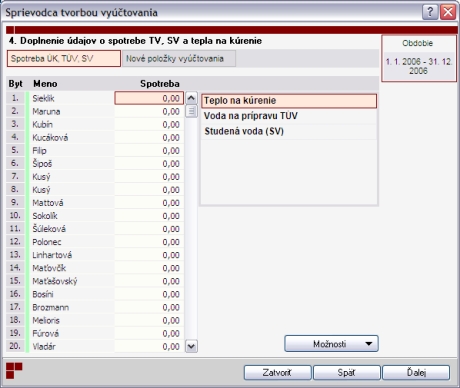Click the Zatvoriť button
The height and width of the screenshot is (388, 460).
(277, 373)
